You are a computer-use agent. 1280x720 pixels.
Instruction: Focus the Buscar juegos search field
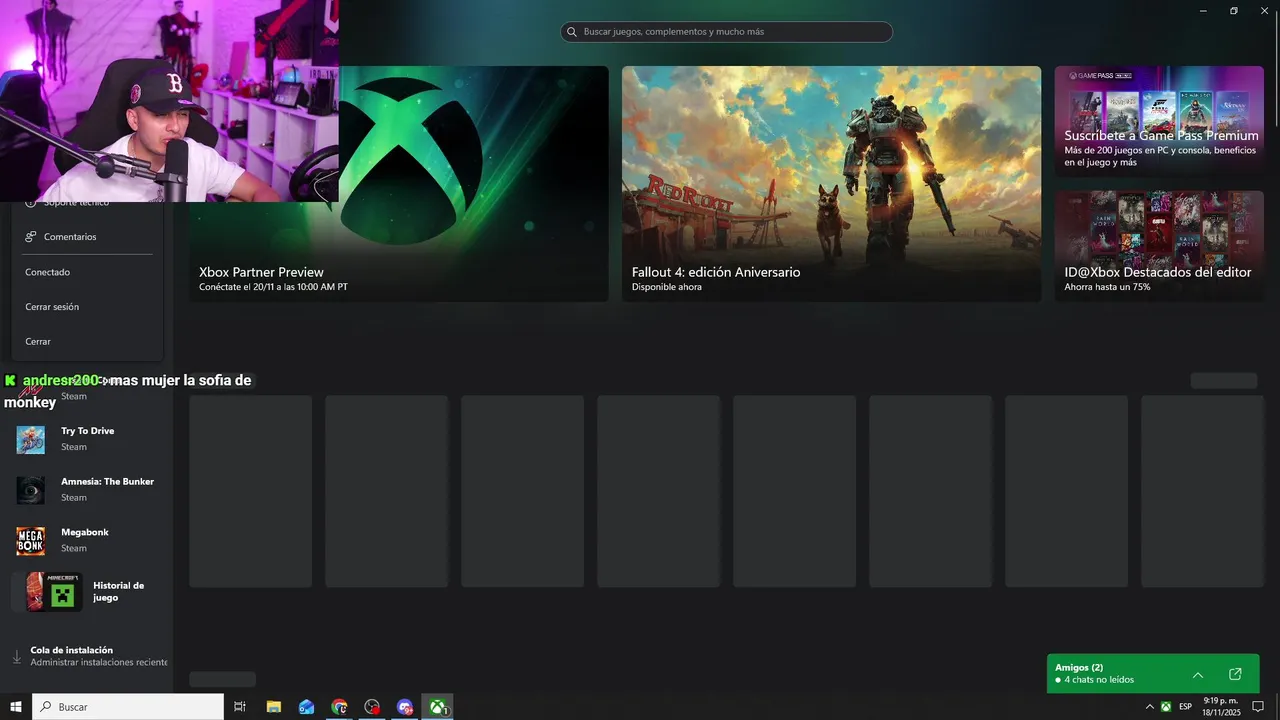pyautogui.click(x=726, y=32)
